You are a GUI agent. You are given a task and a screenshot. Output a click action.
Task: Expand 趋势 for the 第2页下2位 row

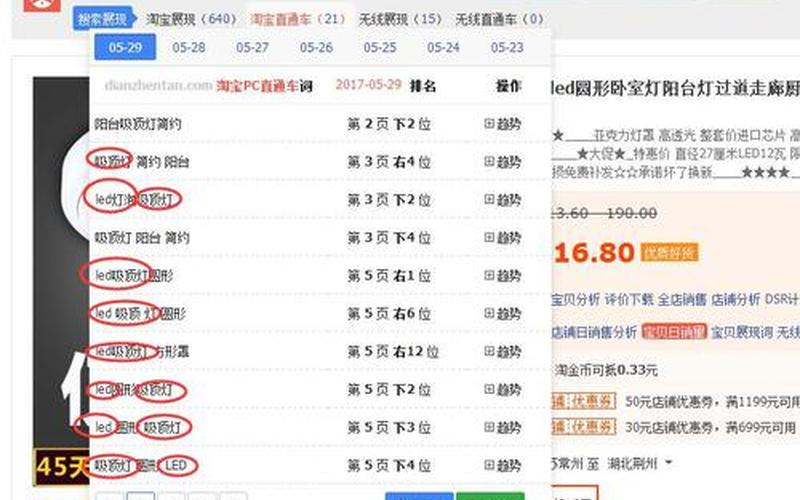(x=503, y=124)
